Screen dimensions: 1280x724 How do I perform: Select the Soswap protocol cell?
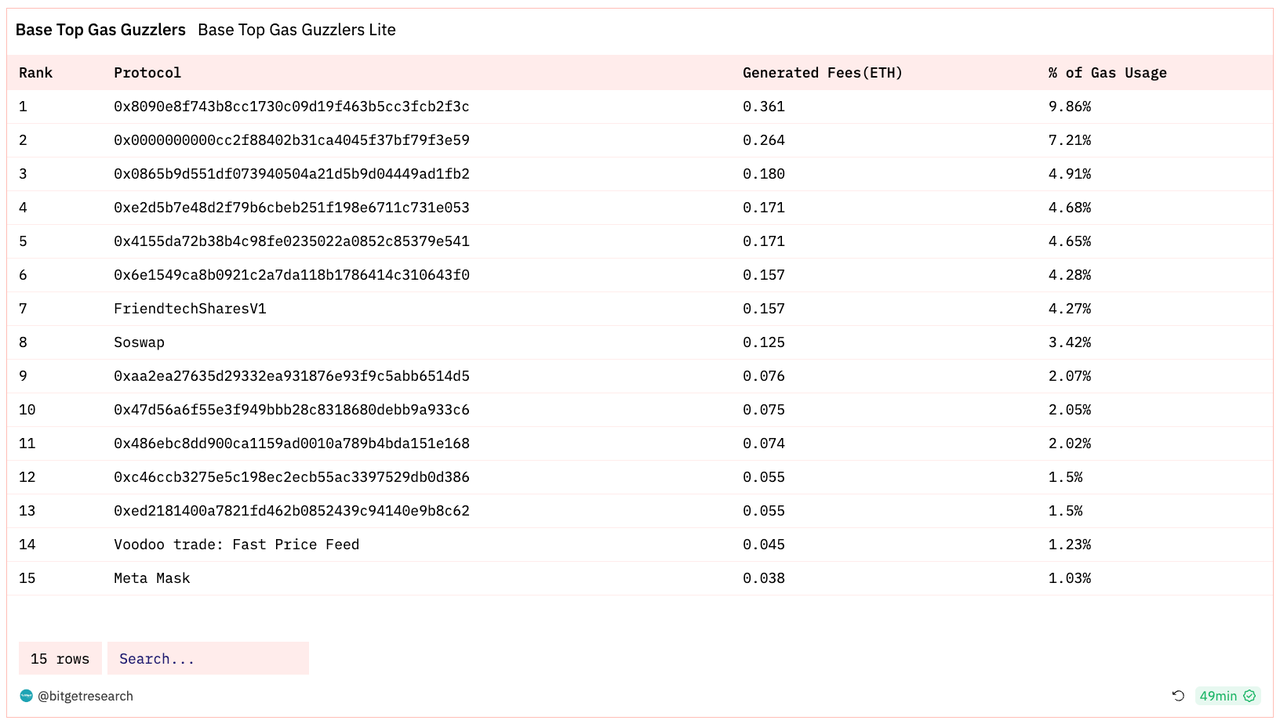click(x=139, y=342)
